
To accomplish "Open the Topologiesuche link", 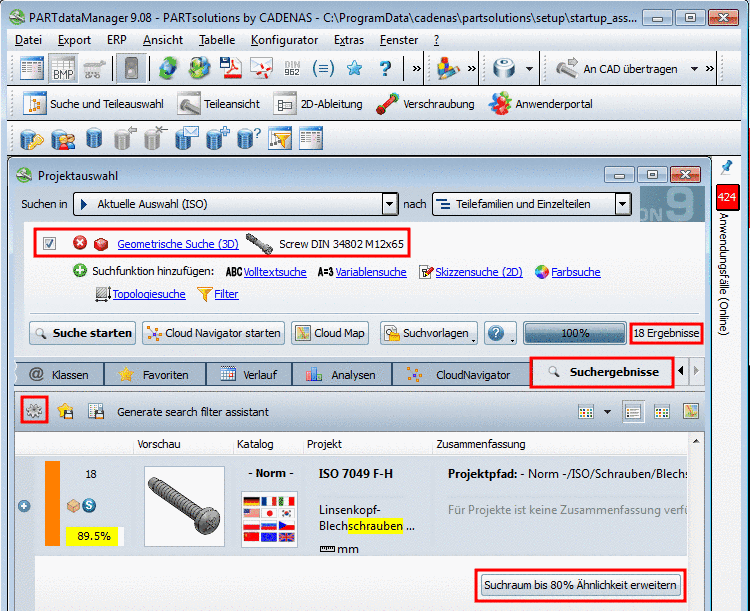I will coord(149,294).
